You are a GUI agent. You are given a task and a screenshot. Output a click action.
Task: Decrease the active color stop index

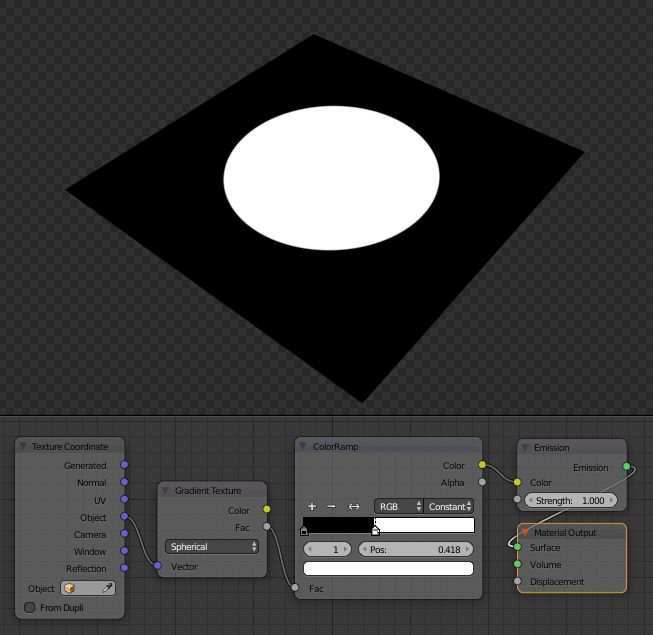point(309,549)
